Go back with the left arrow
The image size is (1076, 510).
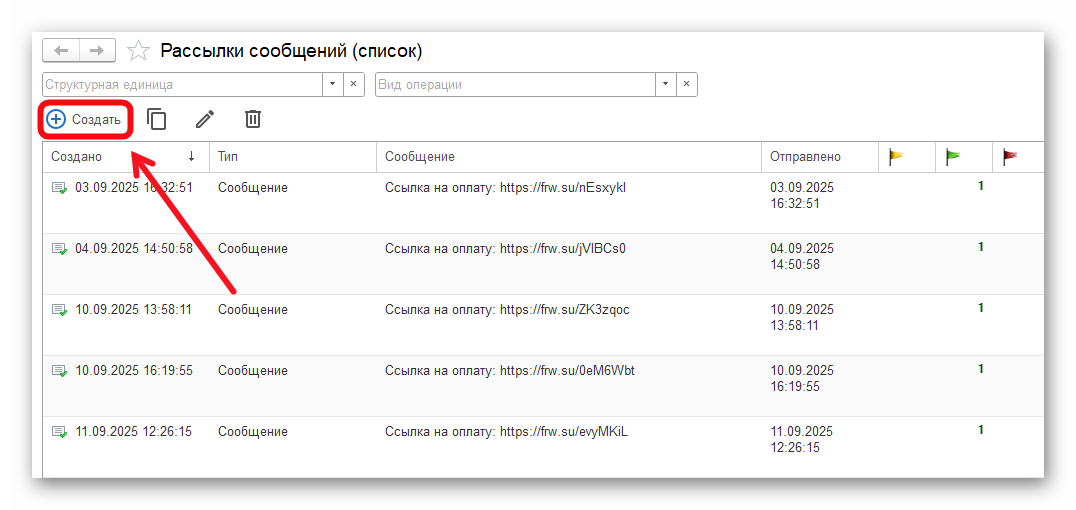(x=62, y=50)
